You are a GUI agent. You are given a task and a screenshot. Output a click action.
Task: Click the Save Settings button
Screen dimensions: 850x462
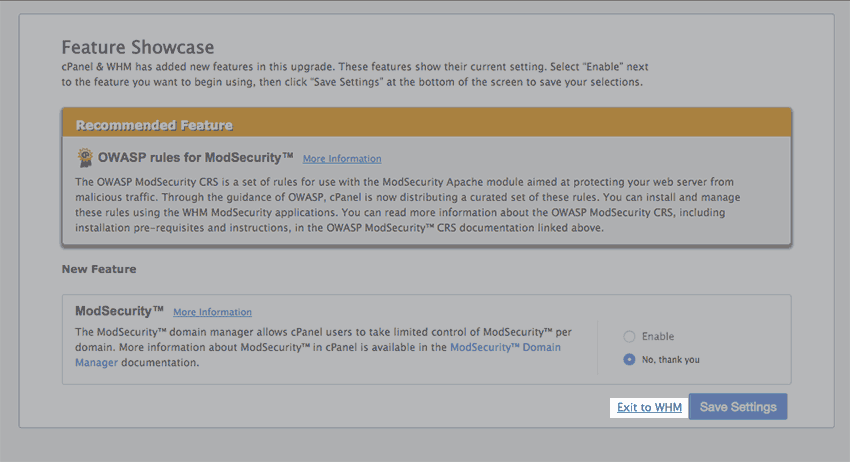[738, 407]
